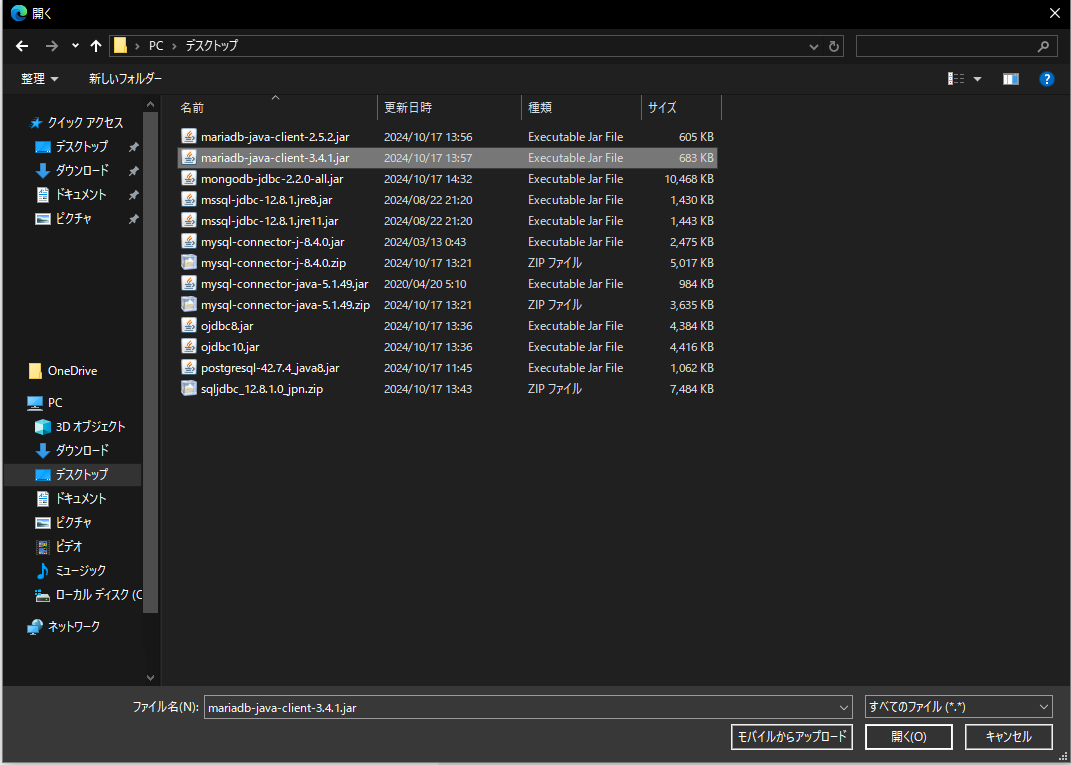Click the デスクトップ segment in address bar
The height and width of the screenshot is (765, 1071).
[212, 46]
